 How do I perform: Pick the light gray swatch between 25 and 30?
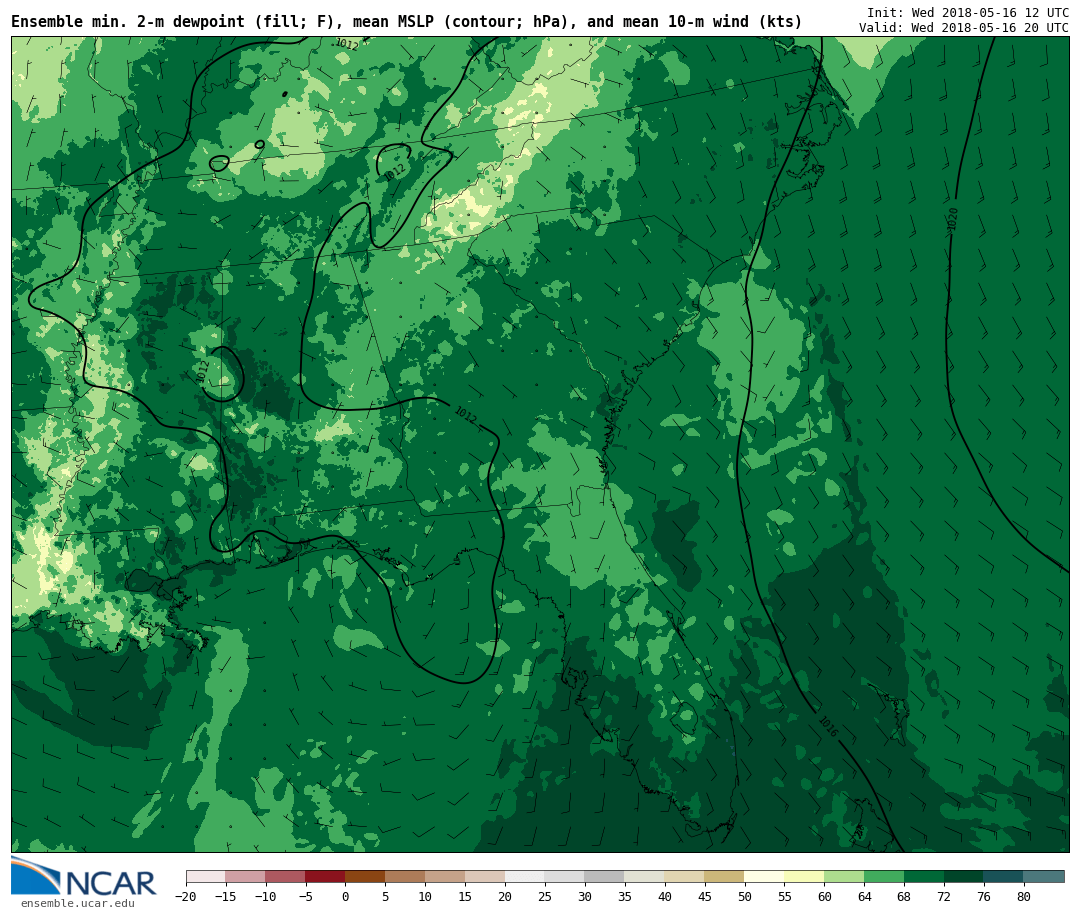(x=565, y=876)
